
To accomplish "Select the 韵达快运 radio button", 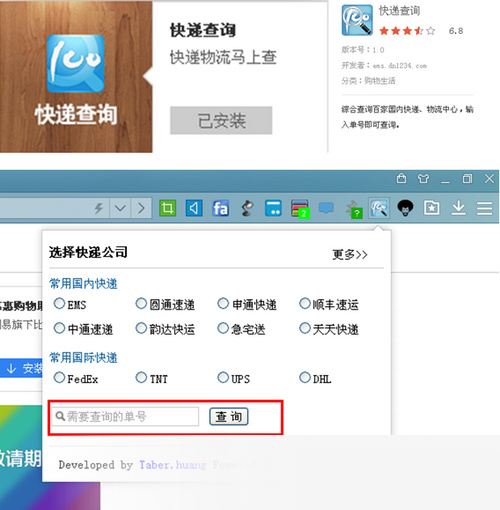I will 141,328.
